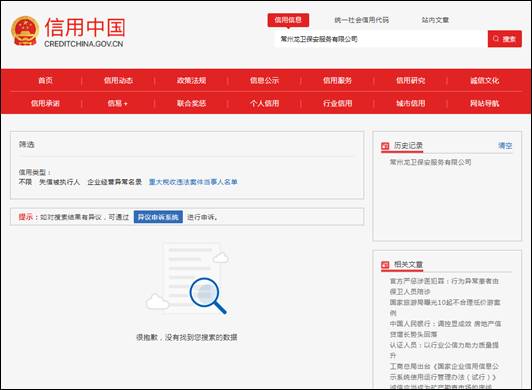Open article 国家旅游局曝光10起不合理低价游案例
The width and height of the screenshot is (532, 390).
point(445,308)
